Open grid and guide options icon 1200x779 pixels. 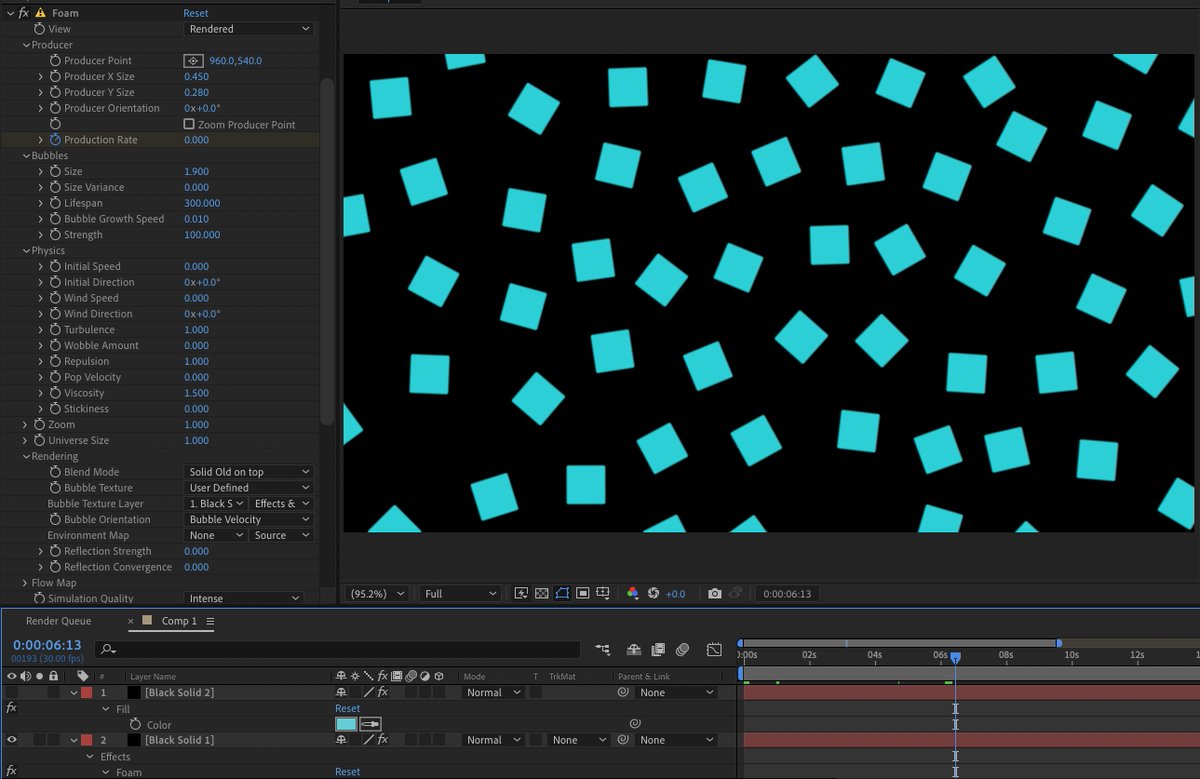coord(603,593)
